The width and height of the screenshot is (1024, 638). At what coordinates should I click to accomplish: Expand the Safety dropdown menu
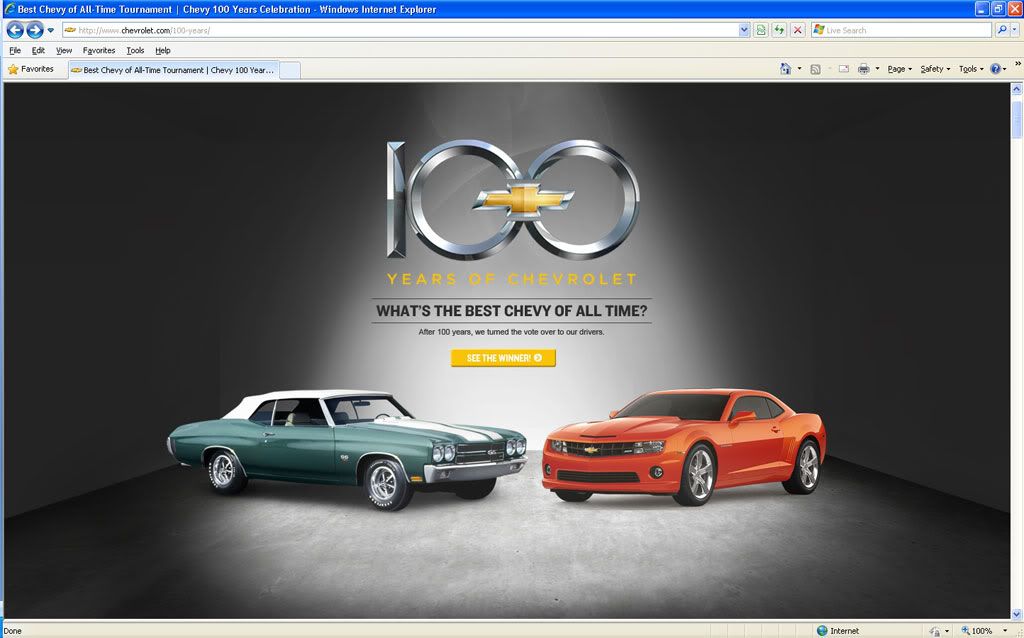point(935,69)
